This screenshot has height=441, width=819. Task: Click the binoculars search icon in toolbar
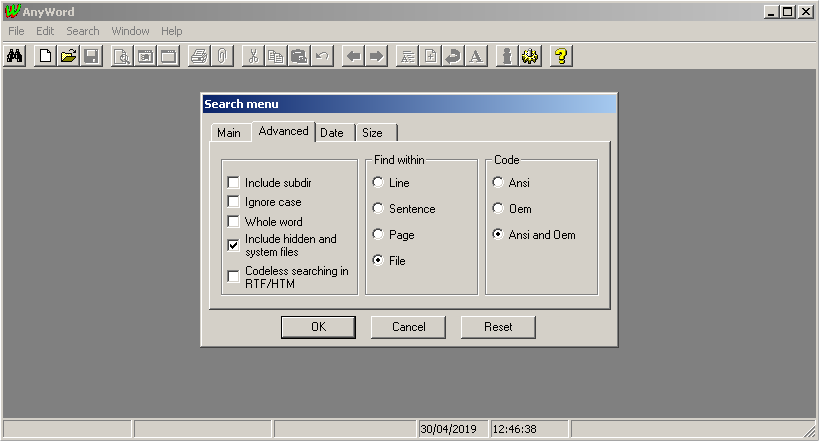pos(15,56)
